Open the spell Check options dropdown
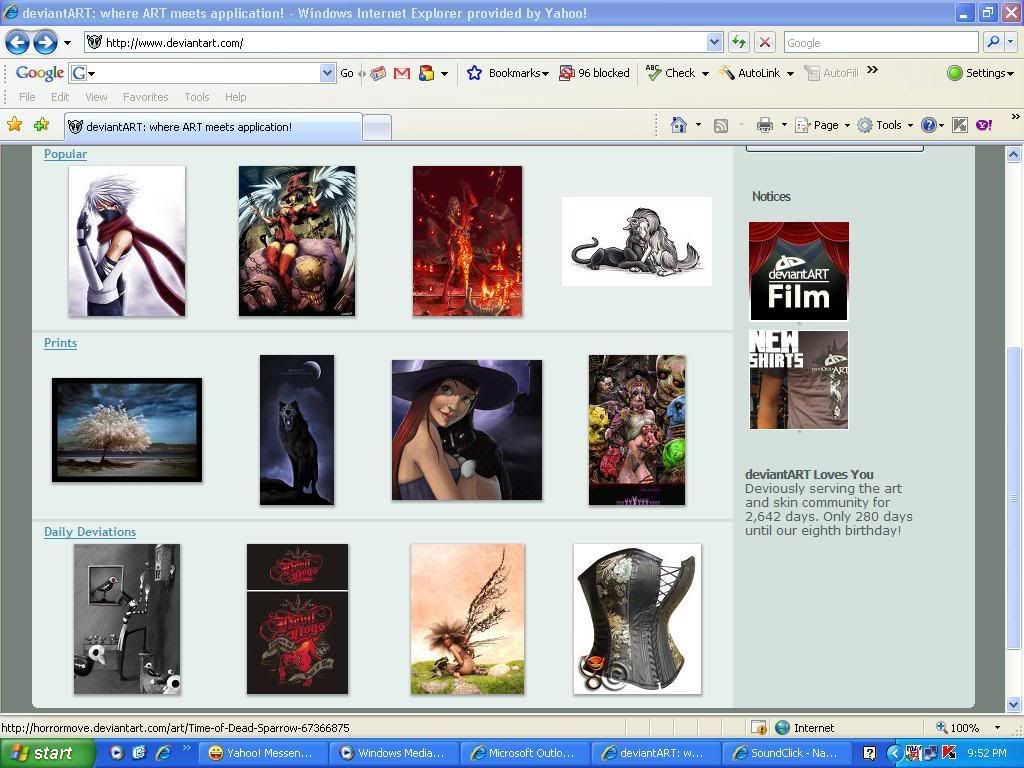 [x=705, y=74]
